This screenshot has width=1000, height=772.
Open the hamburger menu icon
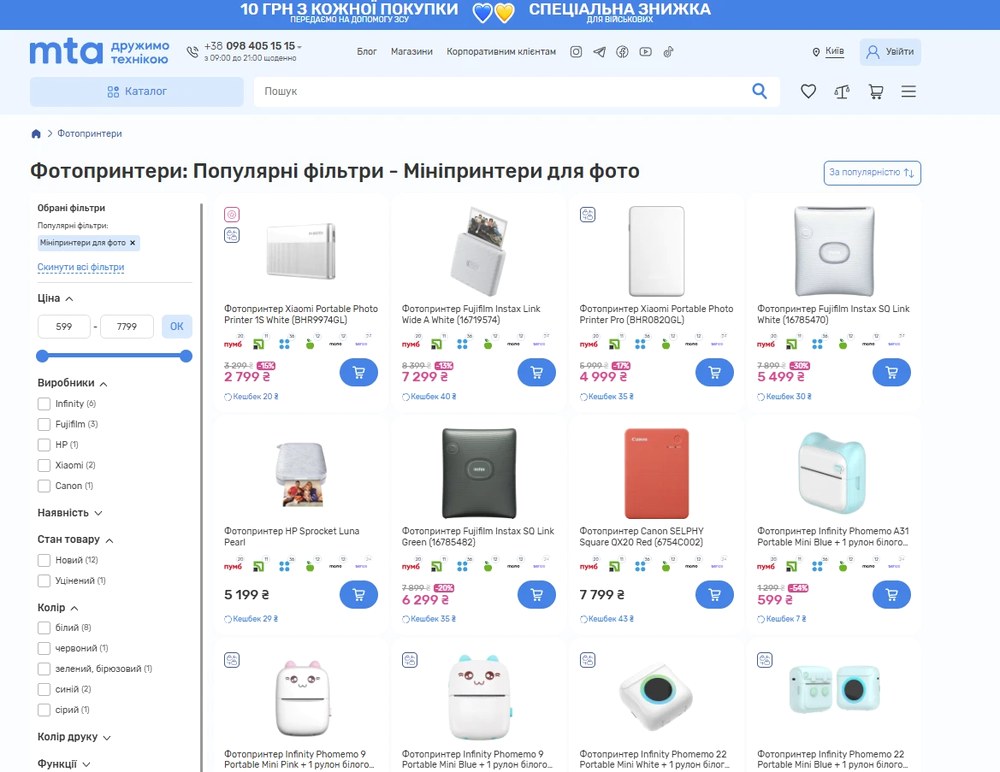[x=908, y=92]
